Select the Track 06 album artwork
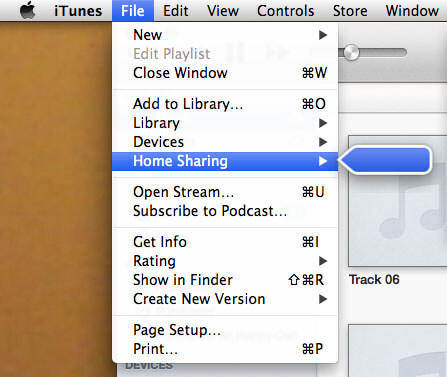Image resolution: width=447 pixels, height=377 pixels. pos(398,201)
